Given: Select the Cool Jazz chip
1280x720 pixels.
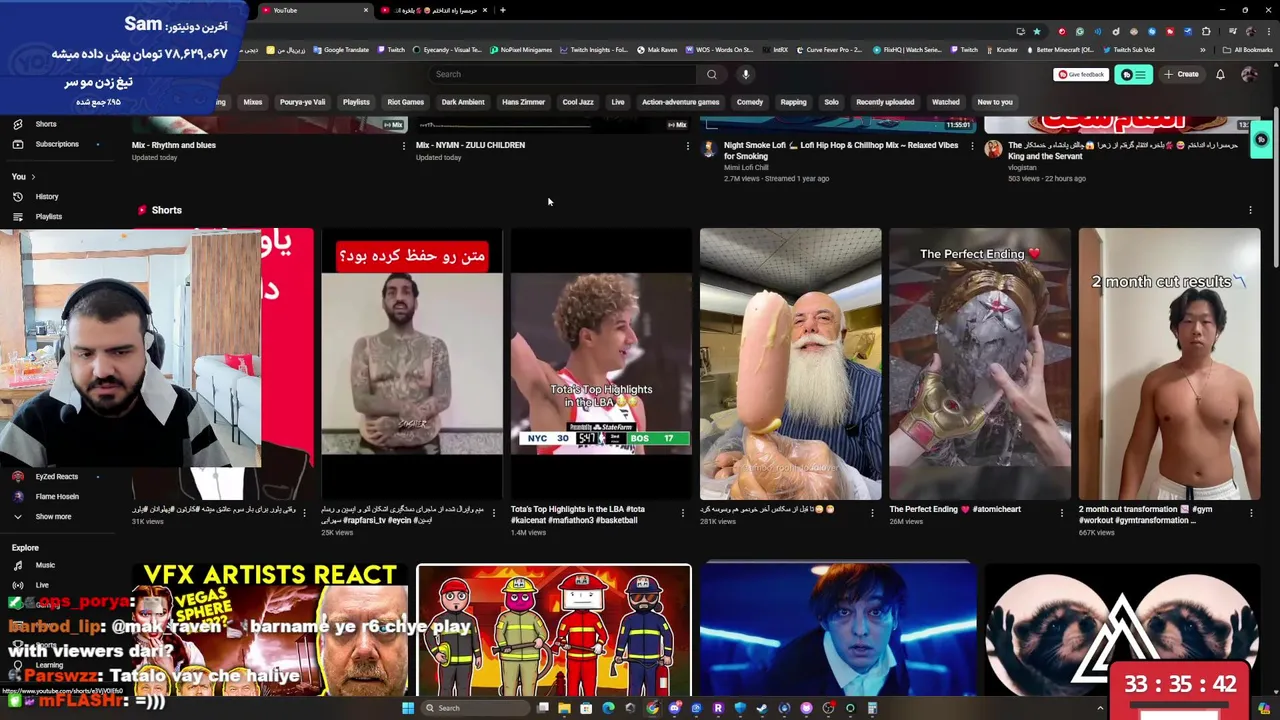Looking at the screenshot, I should point(578,102).
